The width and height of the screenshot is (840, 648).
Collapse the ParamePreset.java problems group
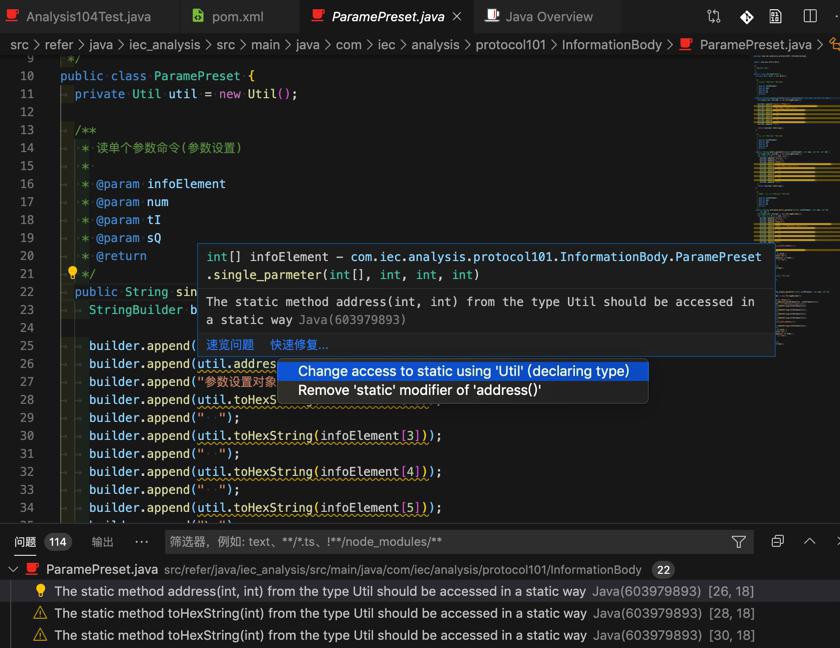[x=14, y=569]
